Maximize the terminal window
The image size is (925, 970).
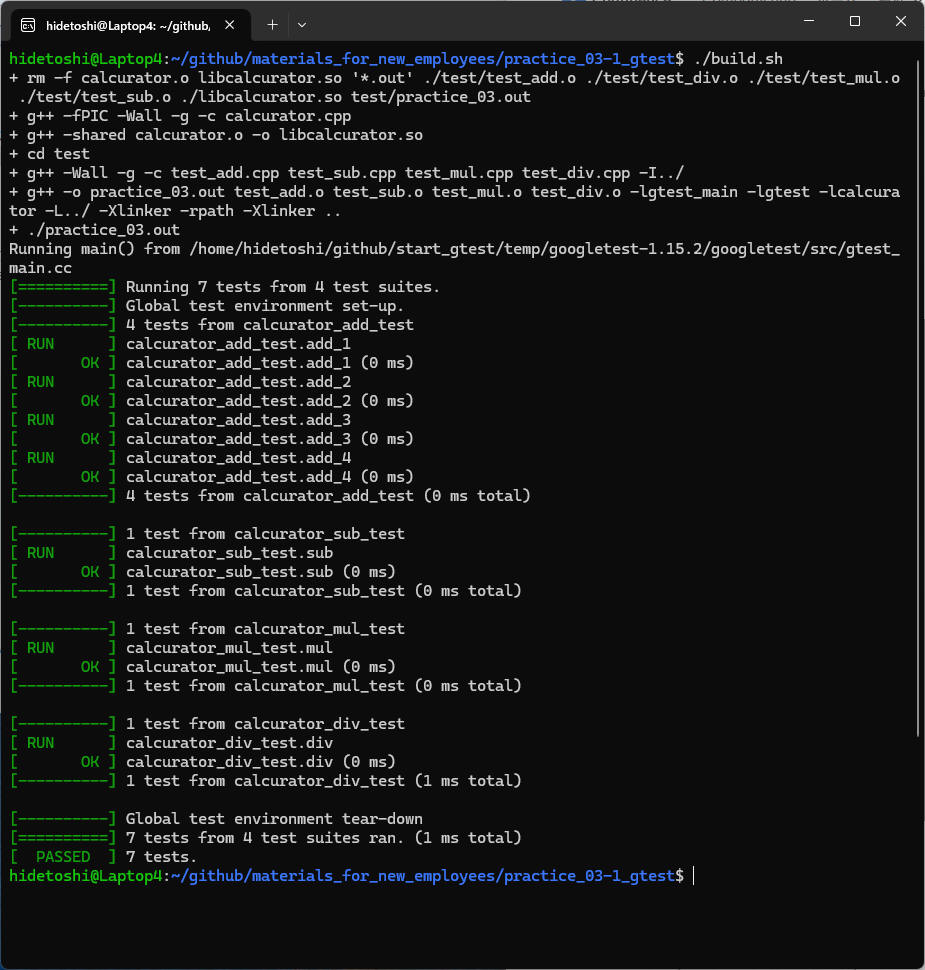coord(855,22)
